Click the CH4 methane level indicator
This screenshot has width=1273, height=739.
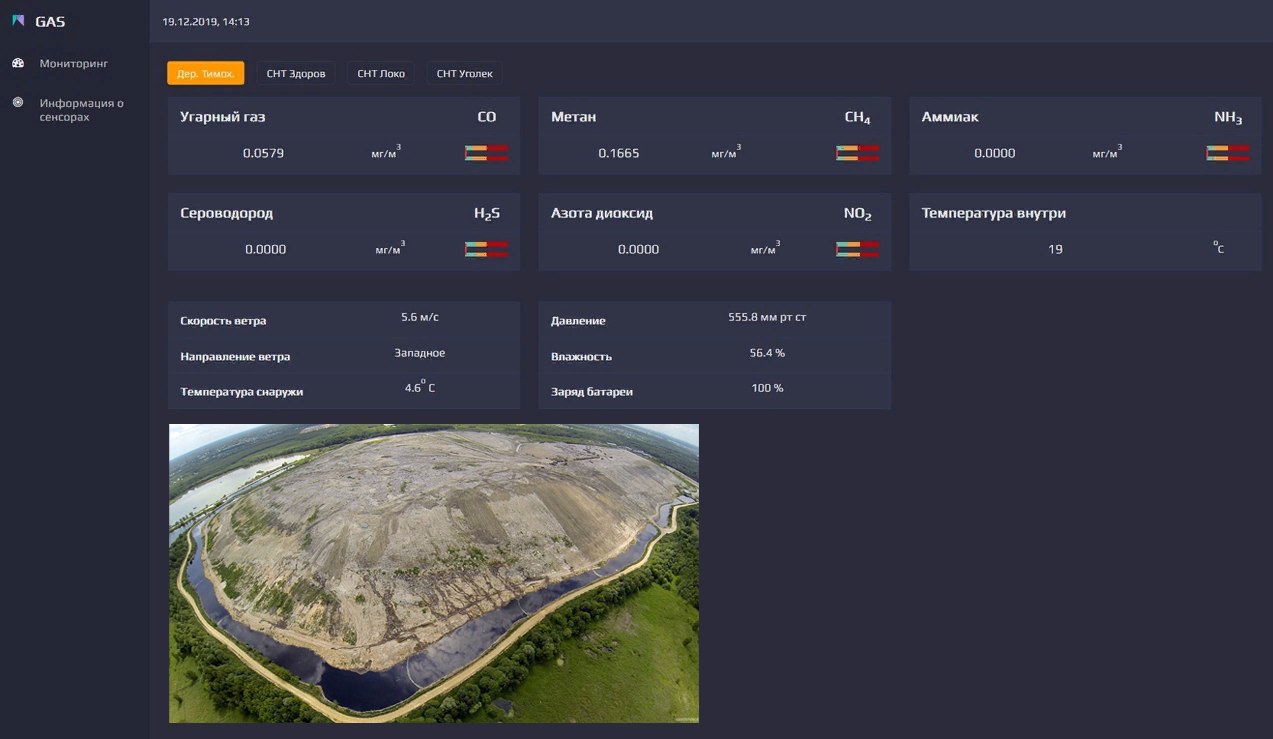tap(858, 153)
